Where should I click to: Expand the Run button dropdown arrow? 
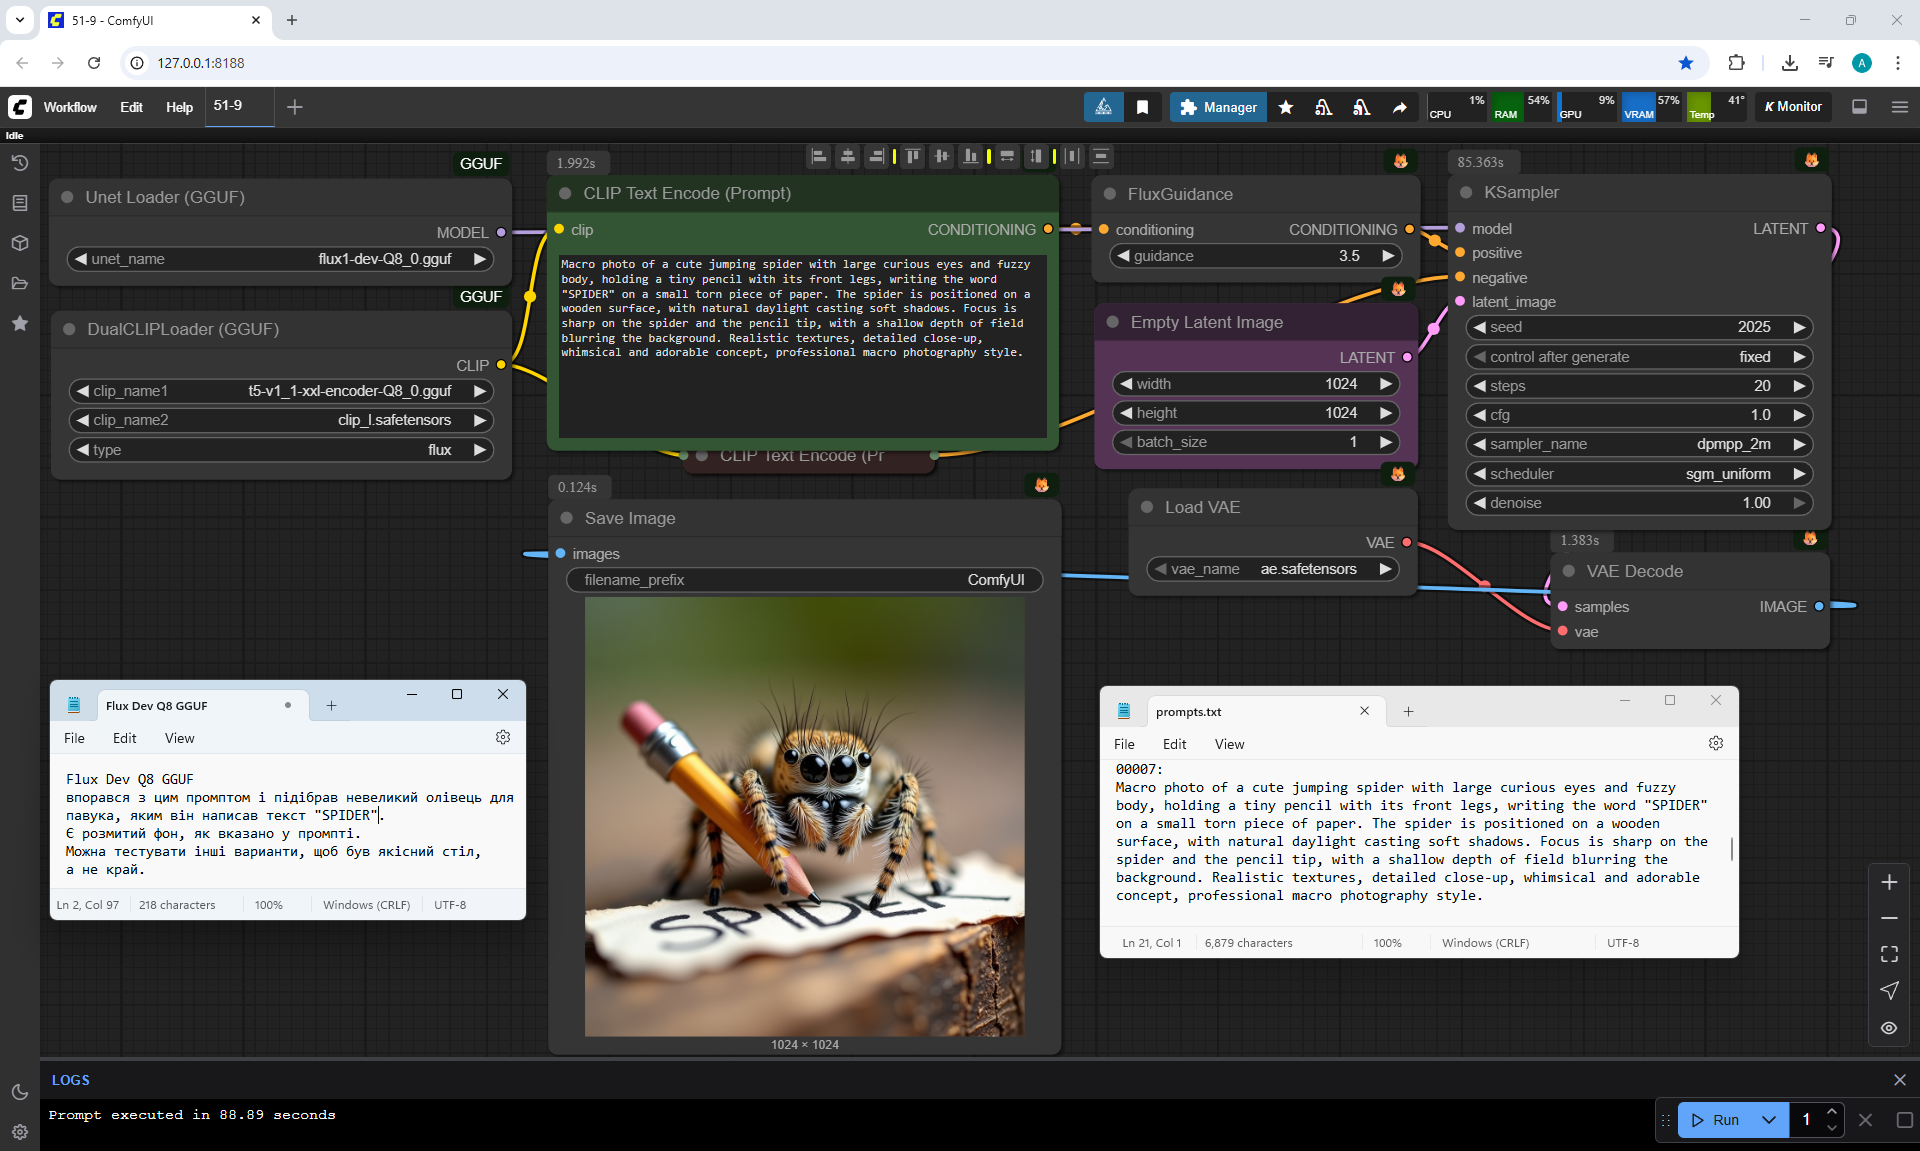click(x=1769, y=1120)
